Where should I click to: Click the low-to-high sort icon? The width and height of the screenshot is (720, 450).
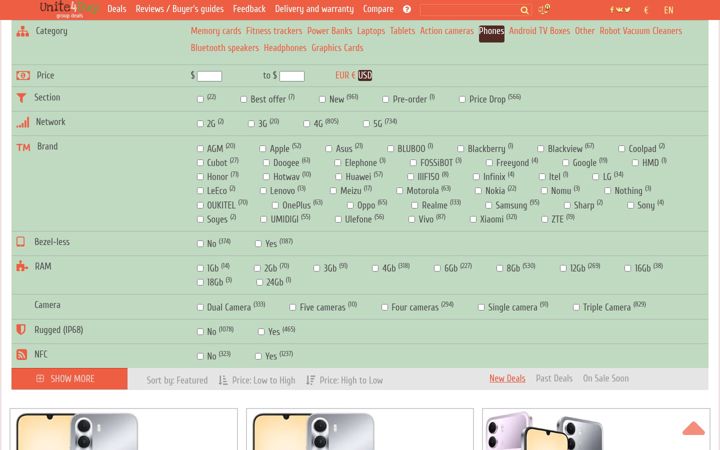tap(223, 380)
